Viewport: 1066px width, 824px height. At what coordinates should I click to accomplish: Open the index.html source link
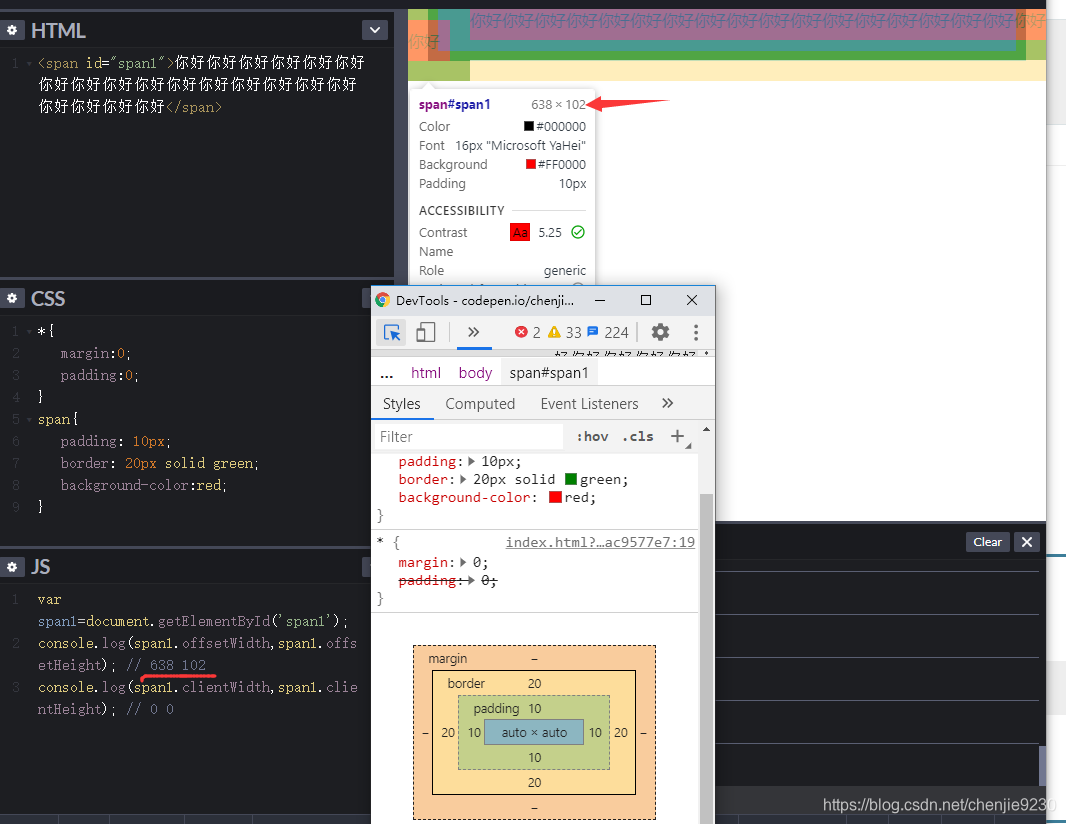[600, 542]
